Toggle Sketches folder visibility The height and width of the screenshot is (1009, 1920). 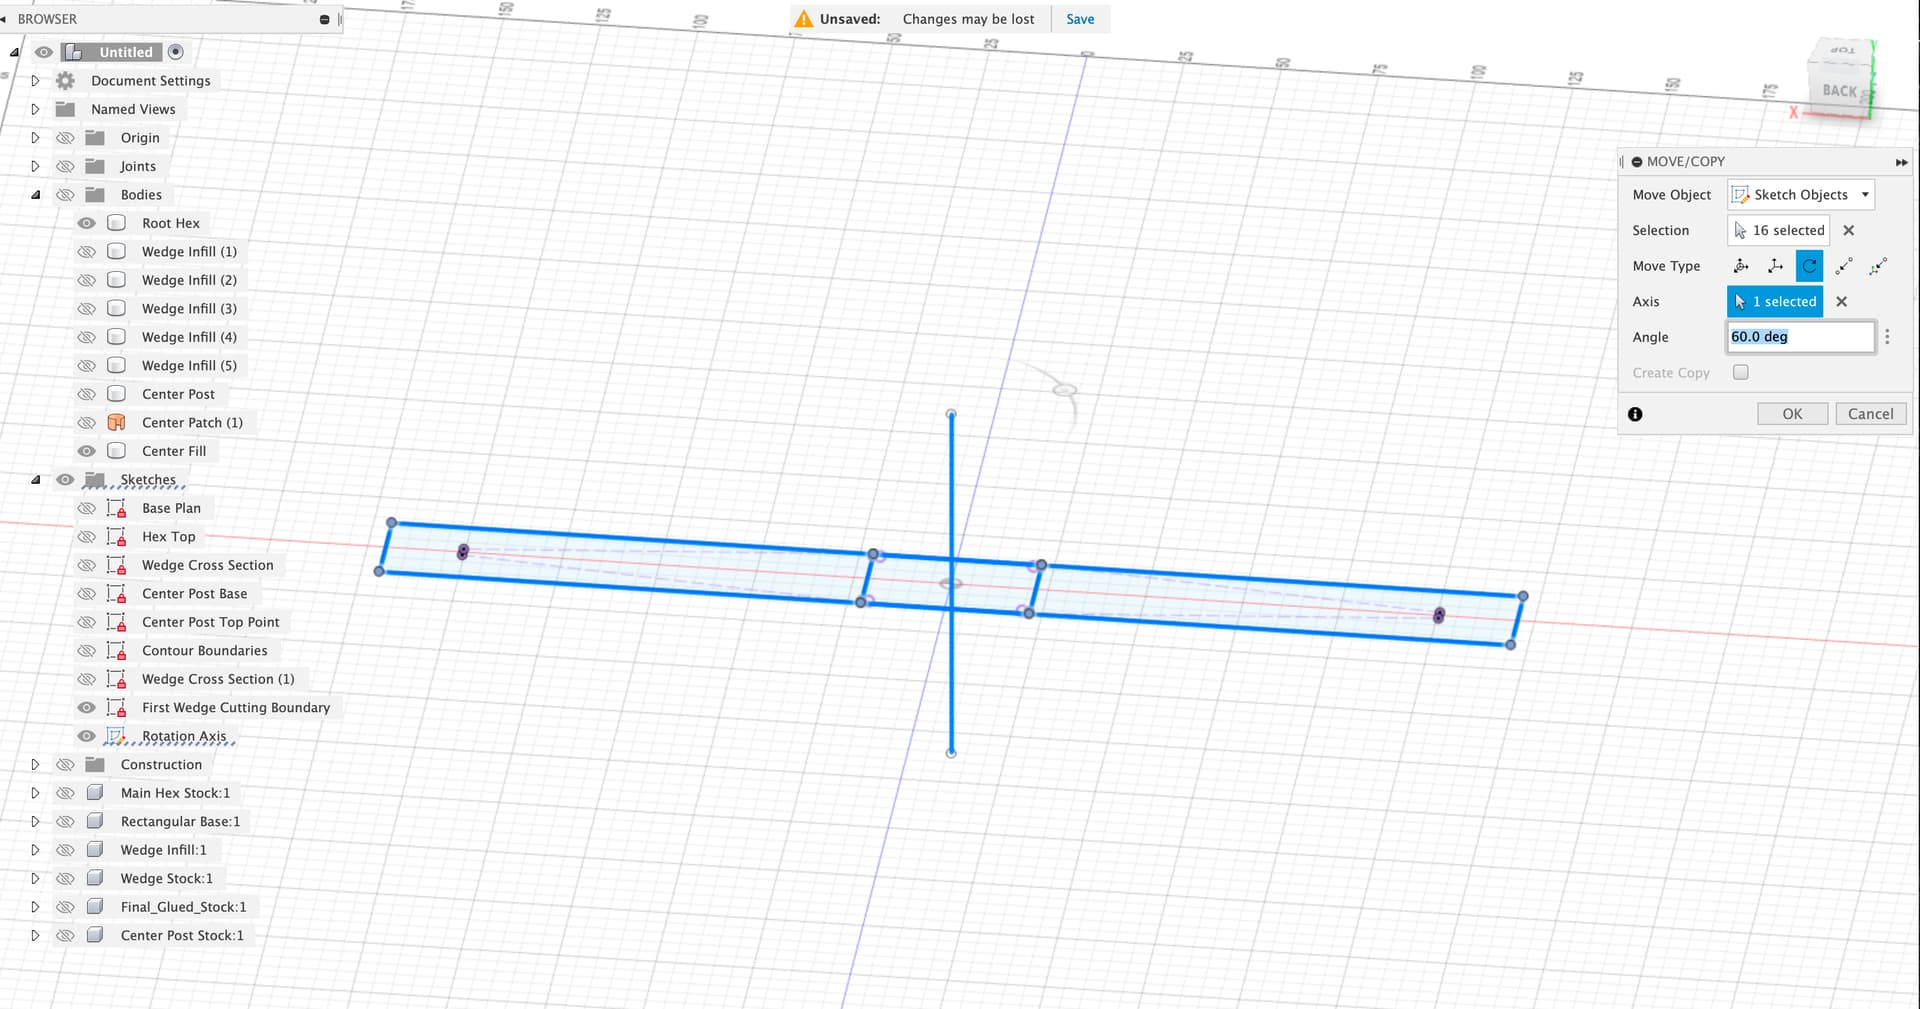[65, 480]
